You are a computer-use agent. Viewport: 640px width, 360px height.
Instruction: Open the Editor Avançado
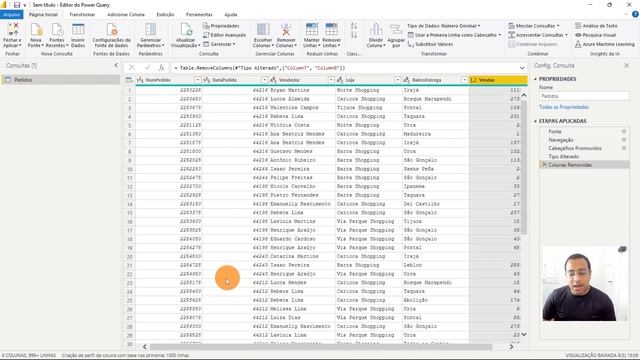(224, 35)
